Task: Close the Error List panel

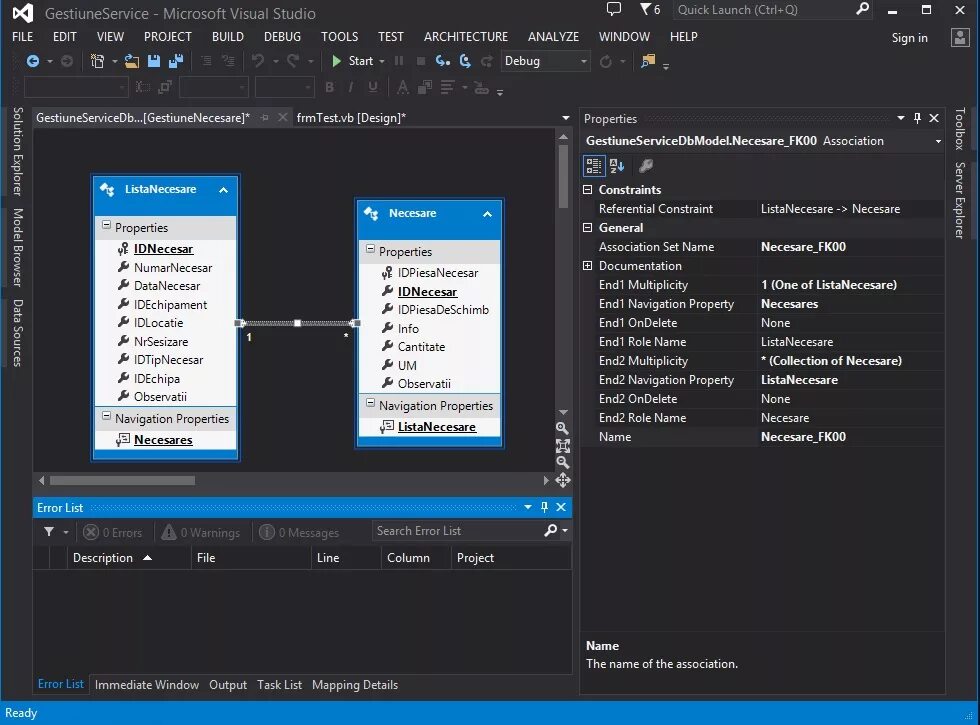Action: 561,507
